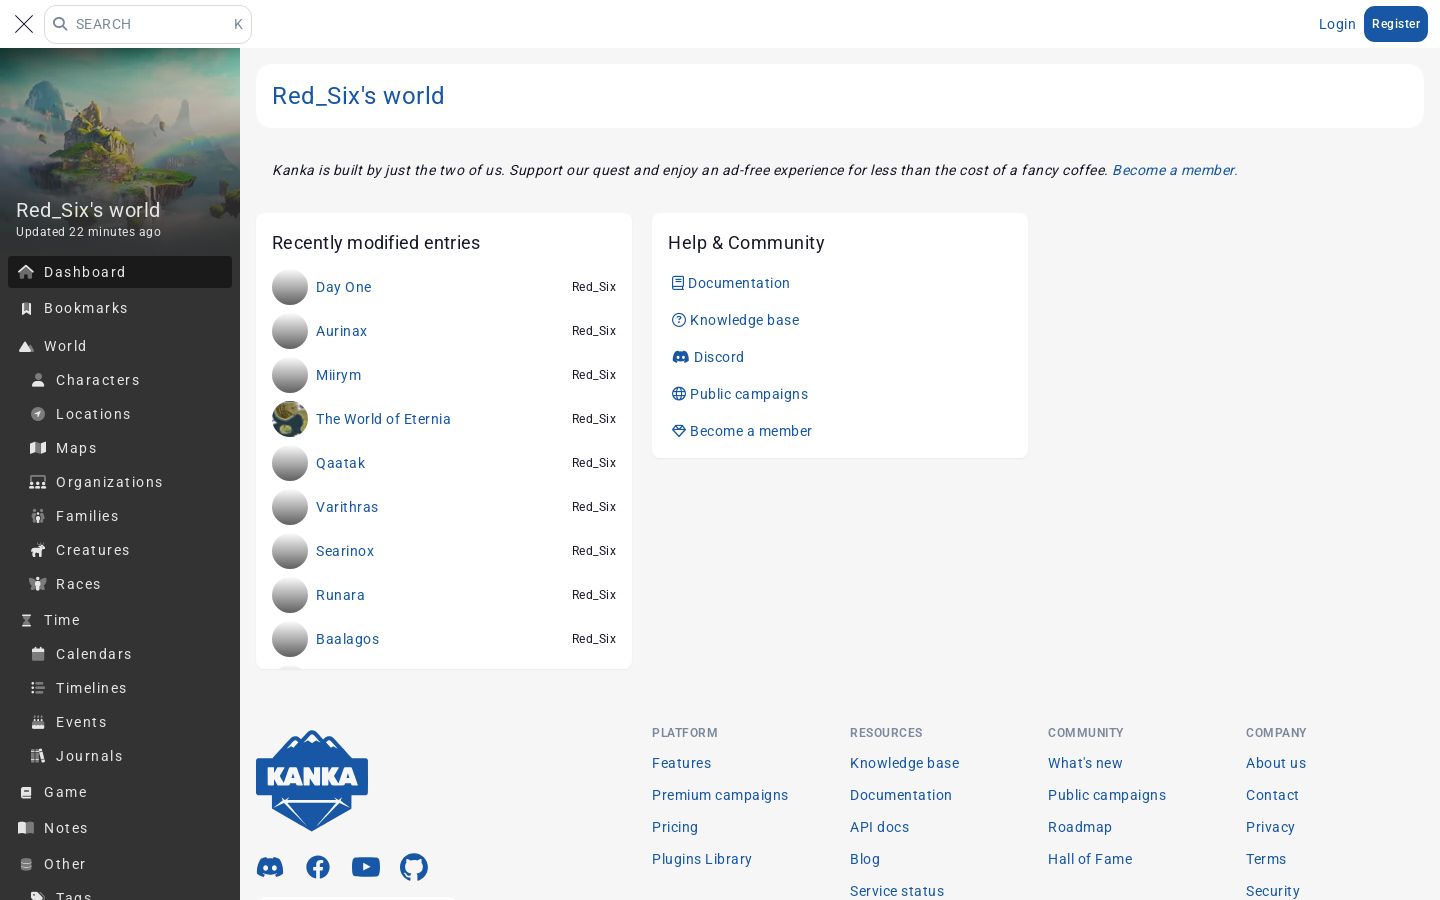The height and width of the screenshot is (900, 1440).
Task: Open the GitHub social icon in footer
Action: (x=414, y=867)
